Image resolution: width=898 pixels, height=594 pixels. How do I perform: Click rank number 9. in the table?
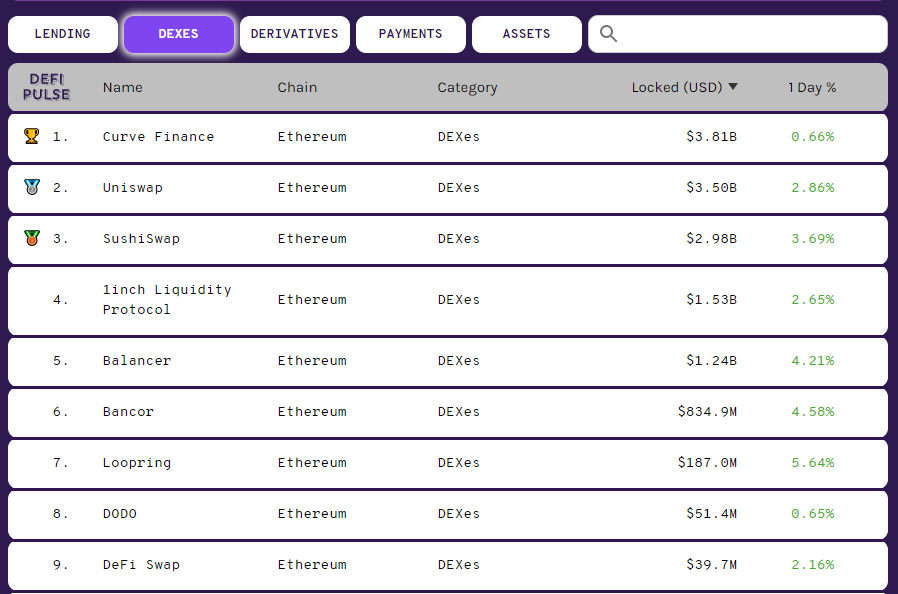(60, 565)
